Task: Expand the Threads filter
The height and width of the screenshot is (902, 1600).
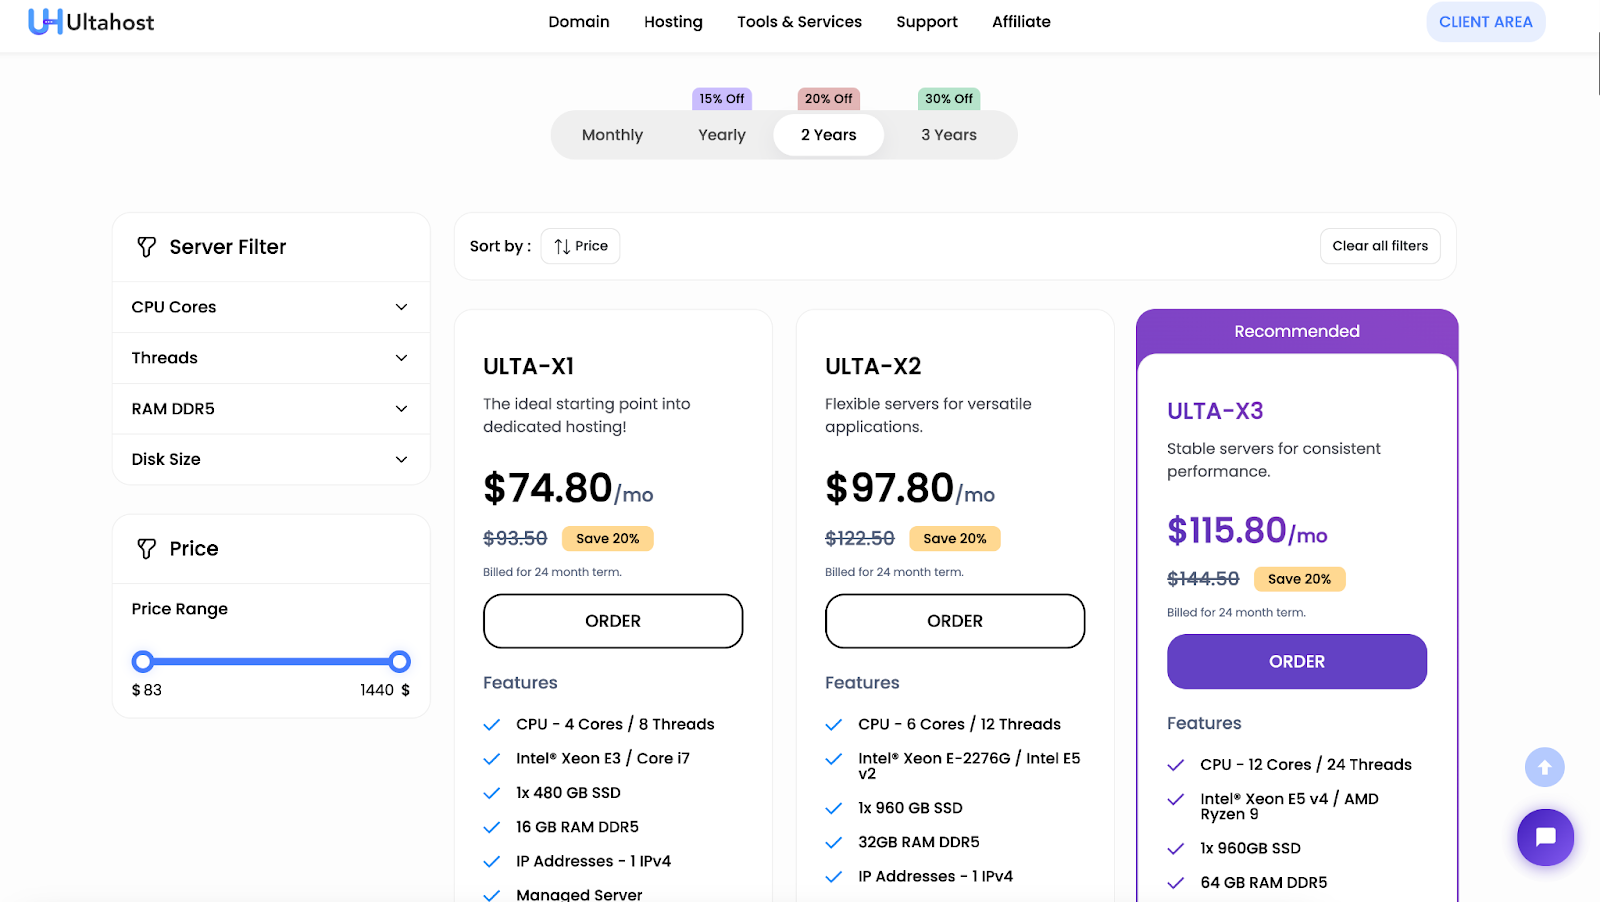Action: (x=271, y=358)
